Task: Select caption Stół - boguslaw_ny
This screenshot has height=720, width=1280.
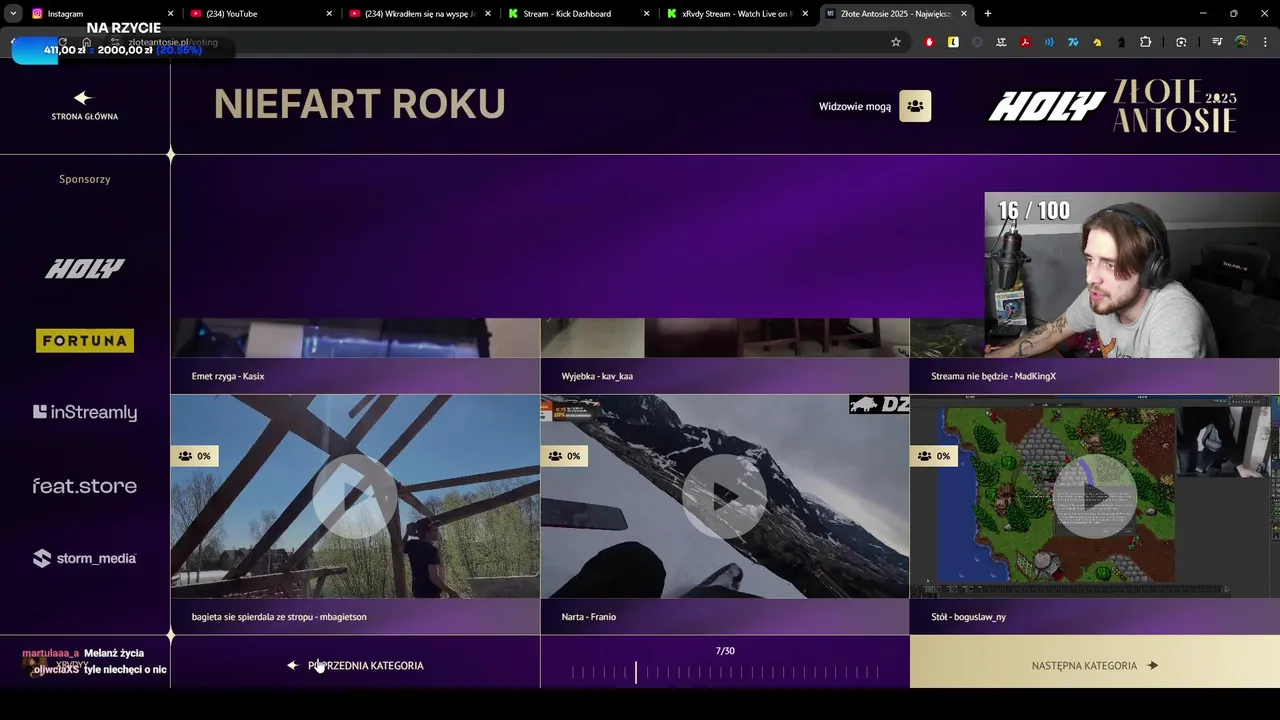Action: [x=968, y=617]
